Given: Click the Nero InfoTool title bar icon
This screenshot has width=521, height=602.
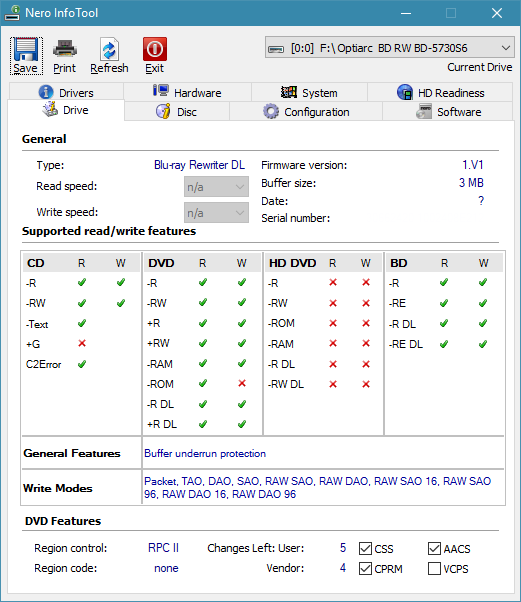Looking at the screenshot, I should 12,13.
